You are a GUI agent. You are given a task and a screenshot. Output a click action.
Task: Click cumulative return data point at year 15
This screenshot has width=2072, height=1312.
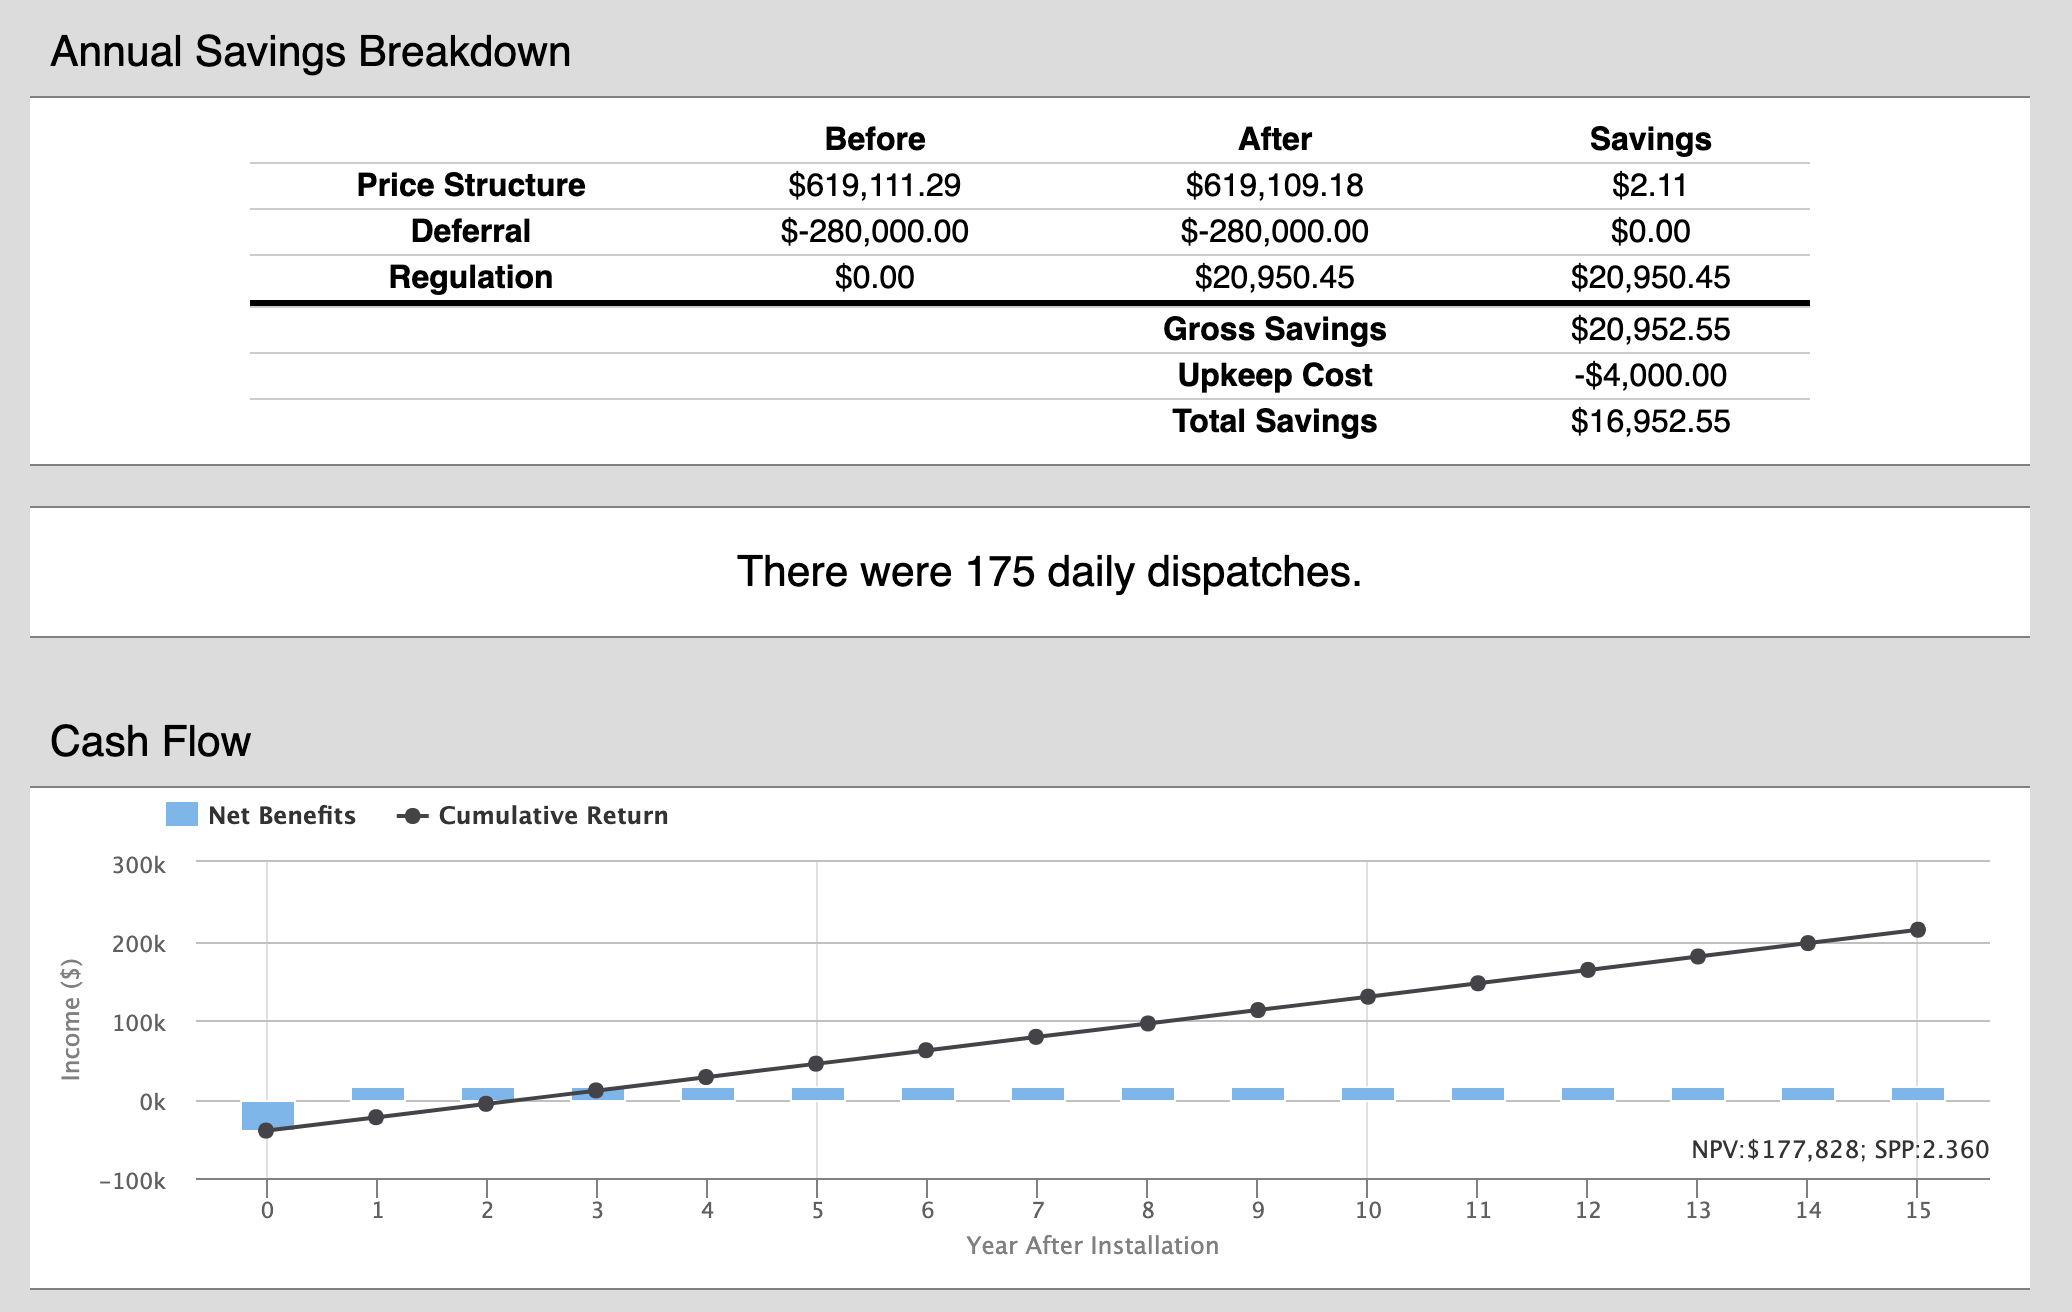click(x=1917, y=930)
